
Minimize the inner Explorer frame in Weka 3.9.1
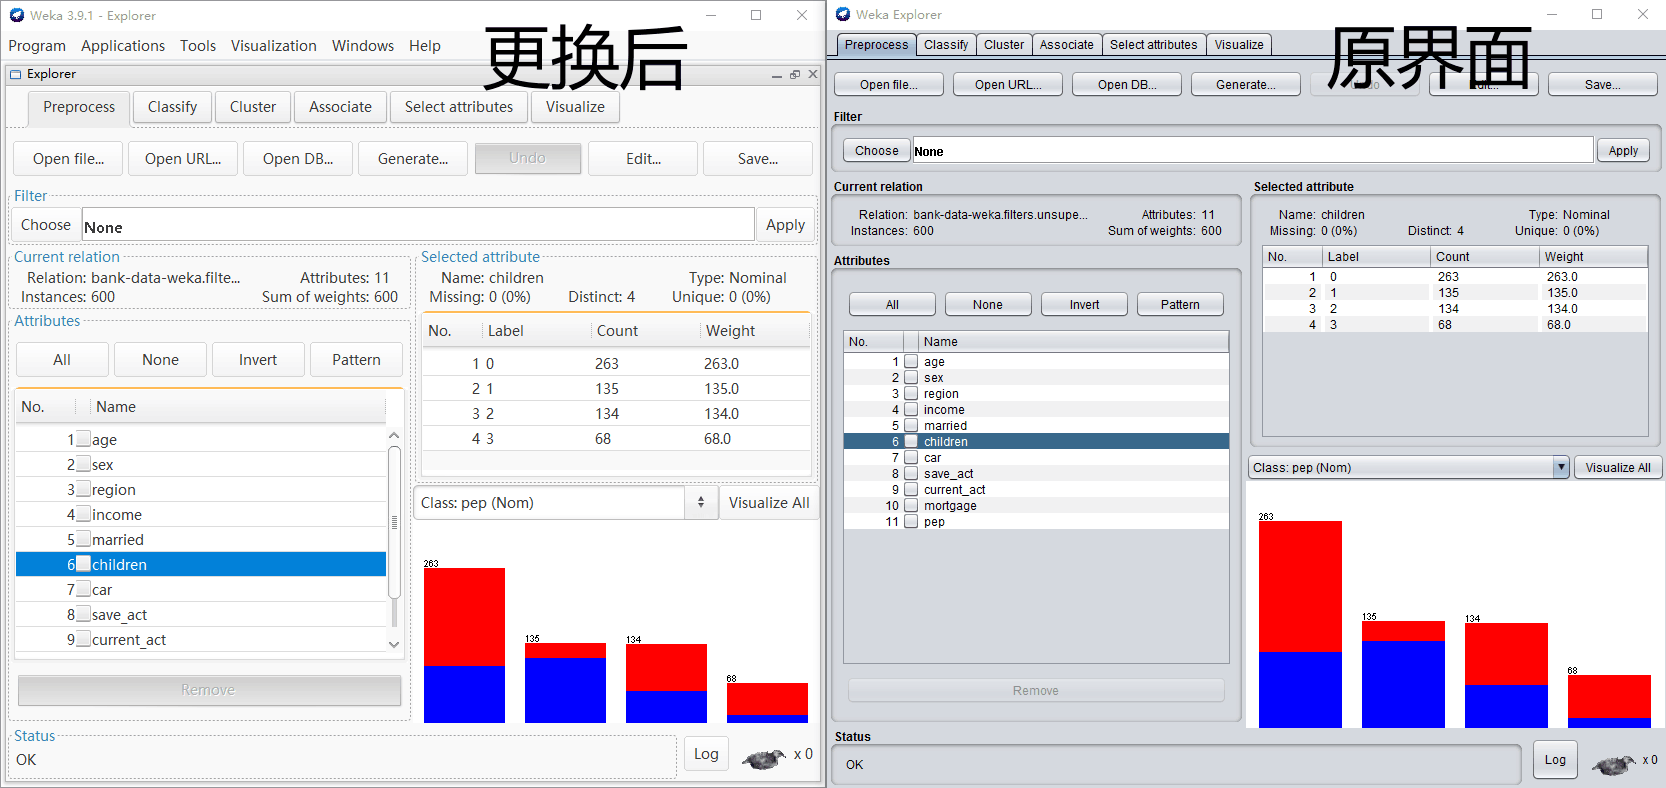pos(777,75)
